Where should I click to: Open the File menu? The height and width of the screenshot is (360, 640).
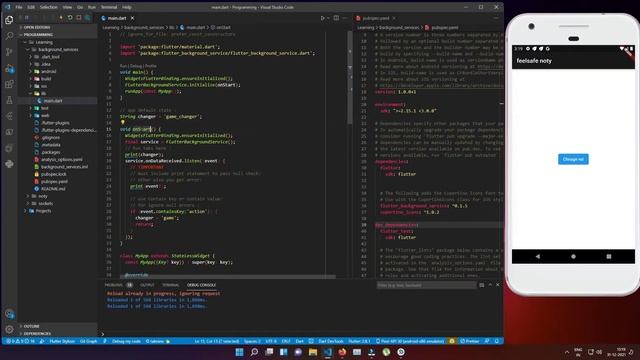(x=19, y=7)
